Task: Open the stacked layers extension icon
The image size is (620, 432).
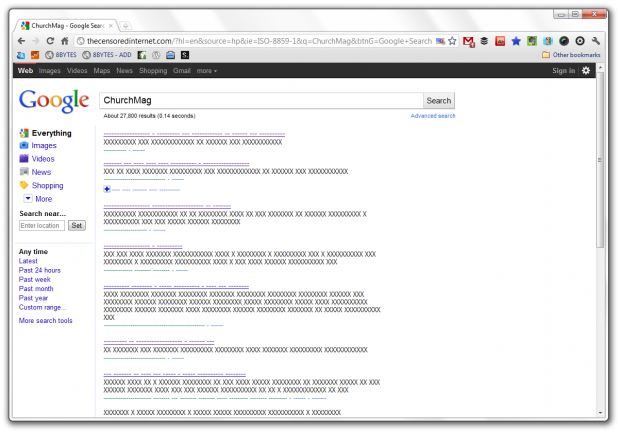Action: coord(484,41)
